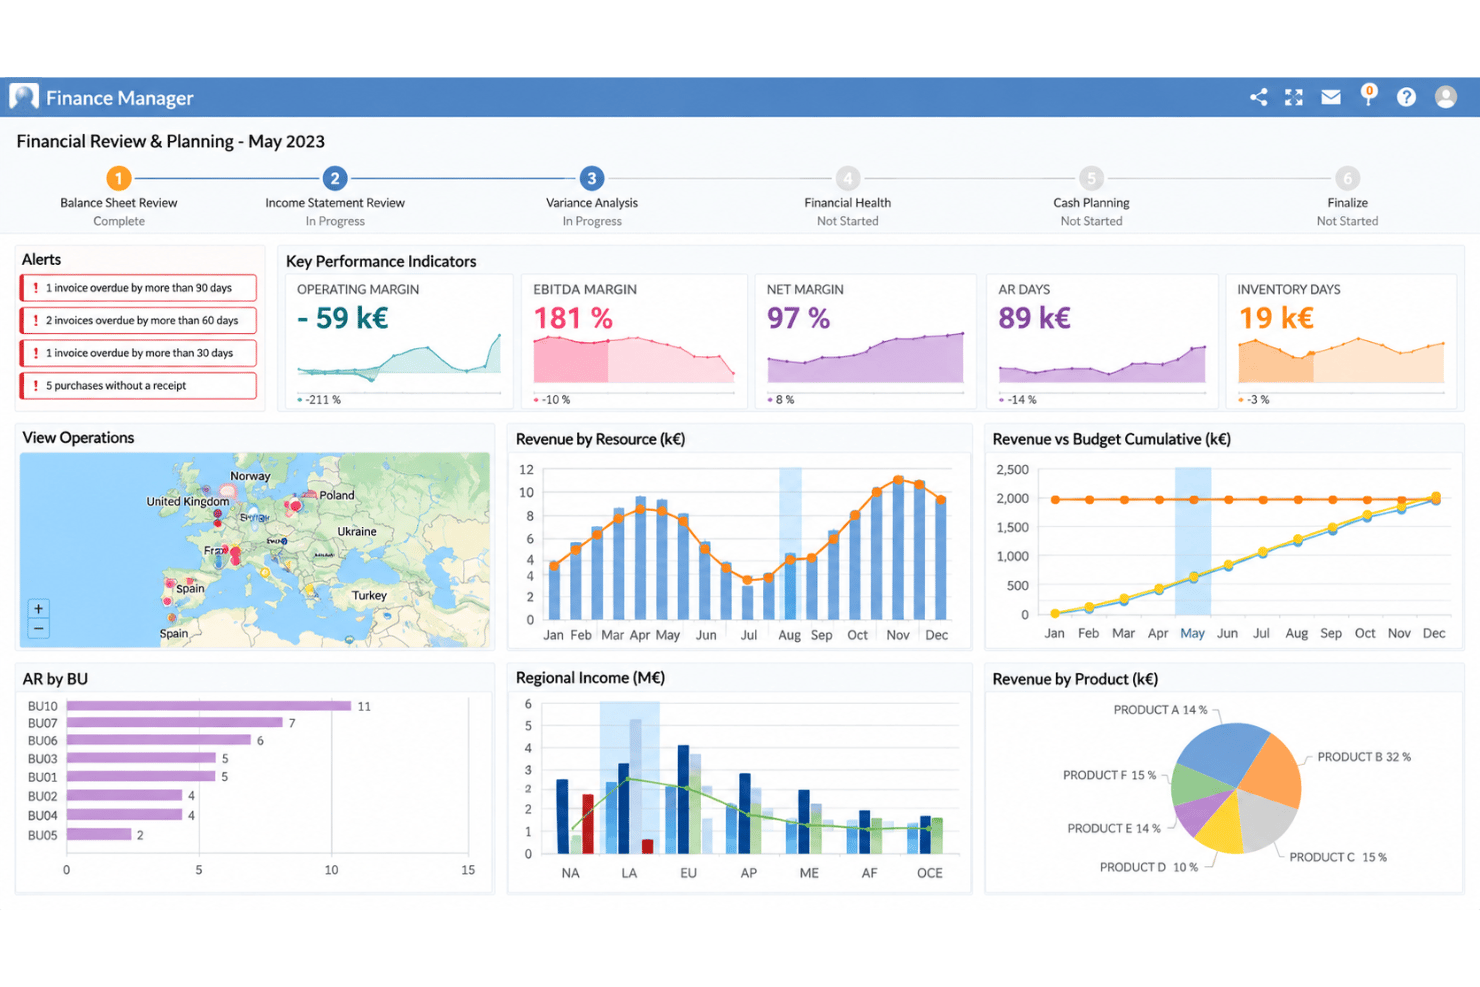Click the BU10 bar in AR by BU
The height and width of the screenshot is (987, 1480).
pos(208,706)
